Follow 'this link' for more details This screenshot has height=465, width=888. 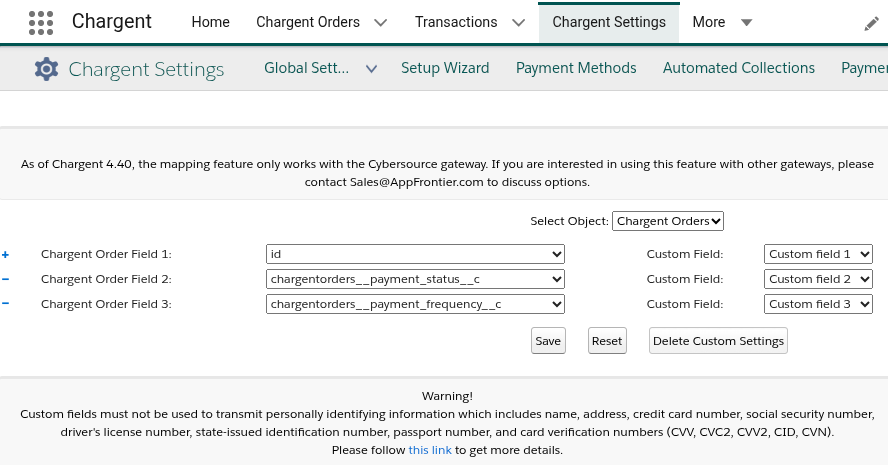[x=430, y=450]
